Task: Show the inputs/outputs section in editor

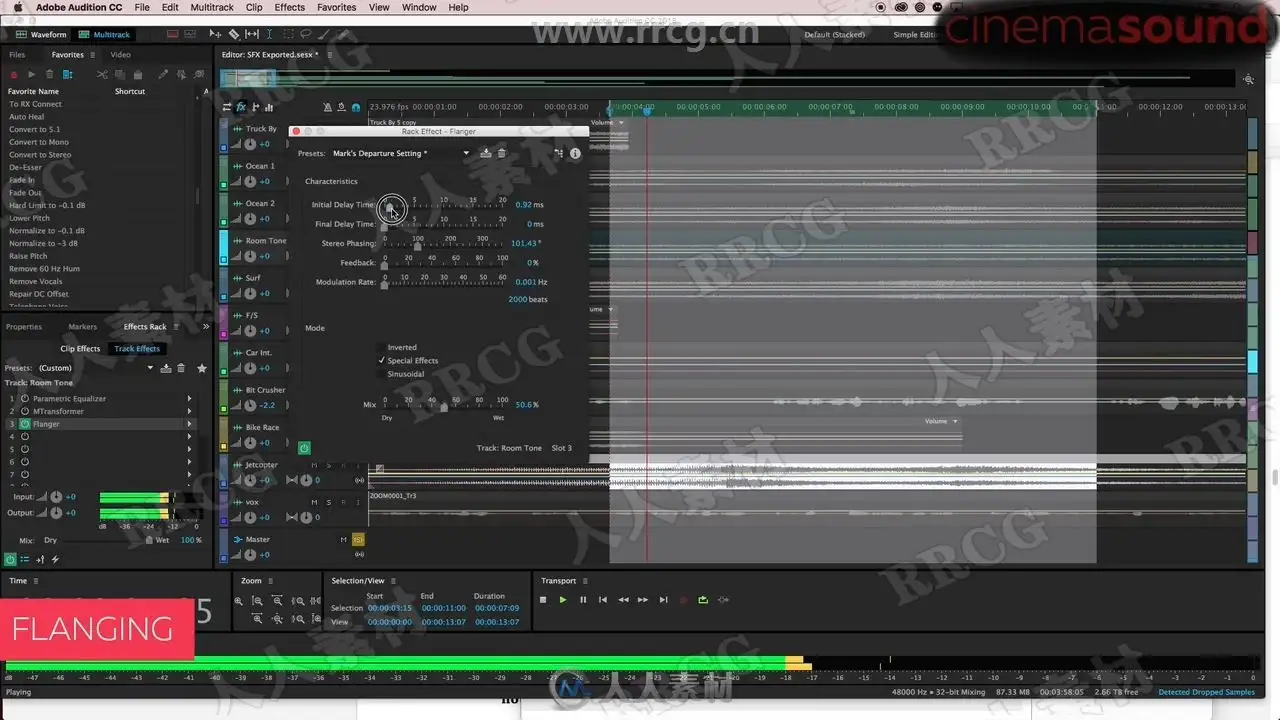Action: coord(227,107)
